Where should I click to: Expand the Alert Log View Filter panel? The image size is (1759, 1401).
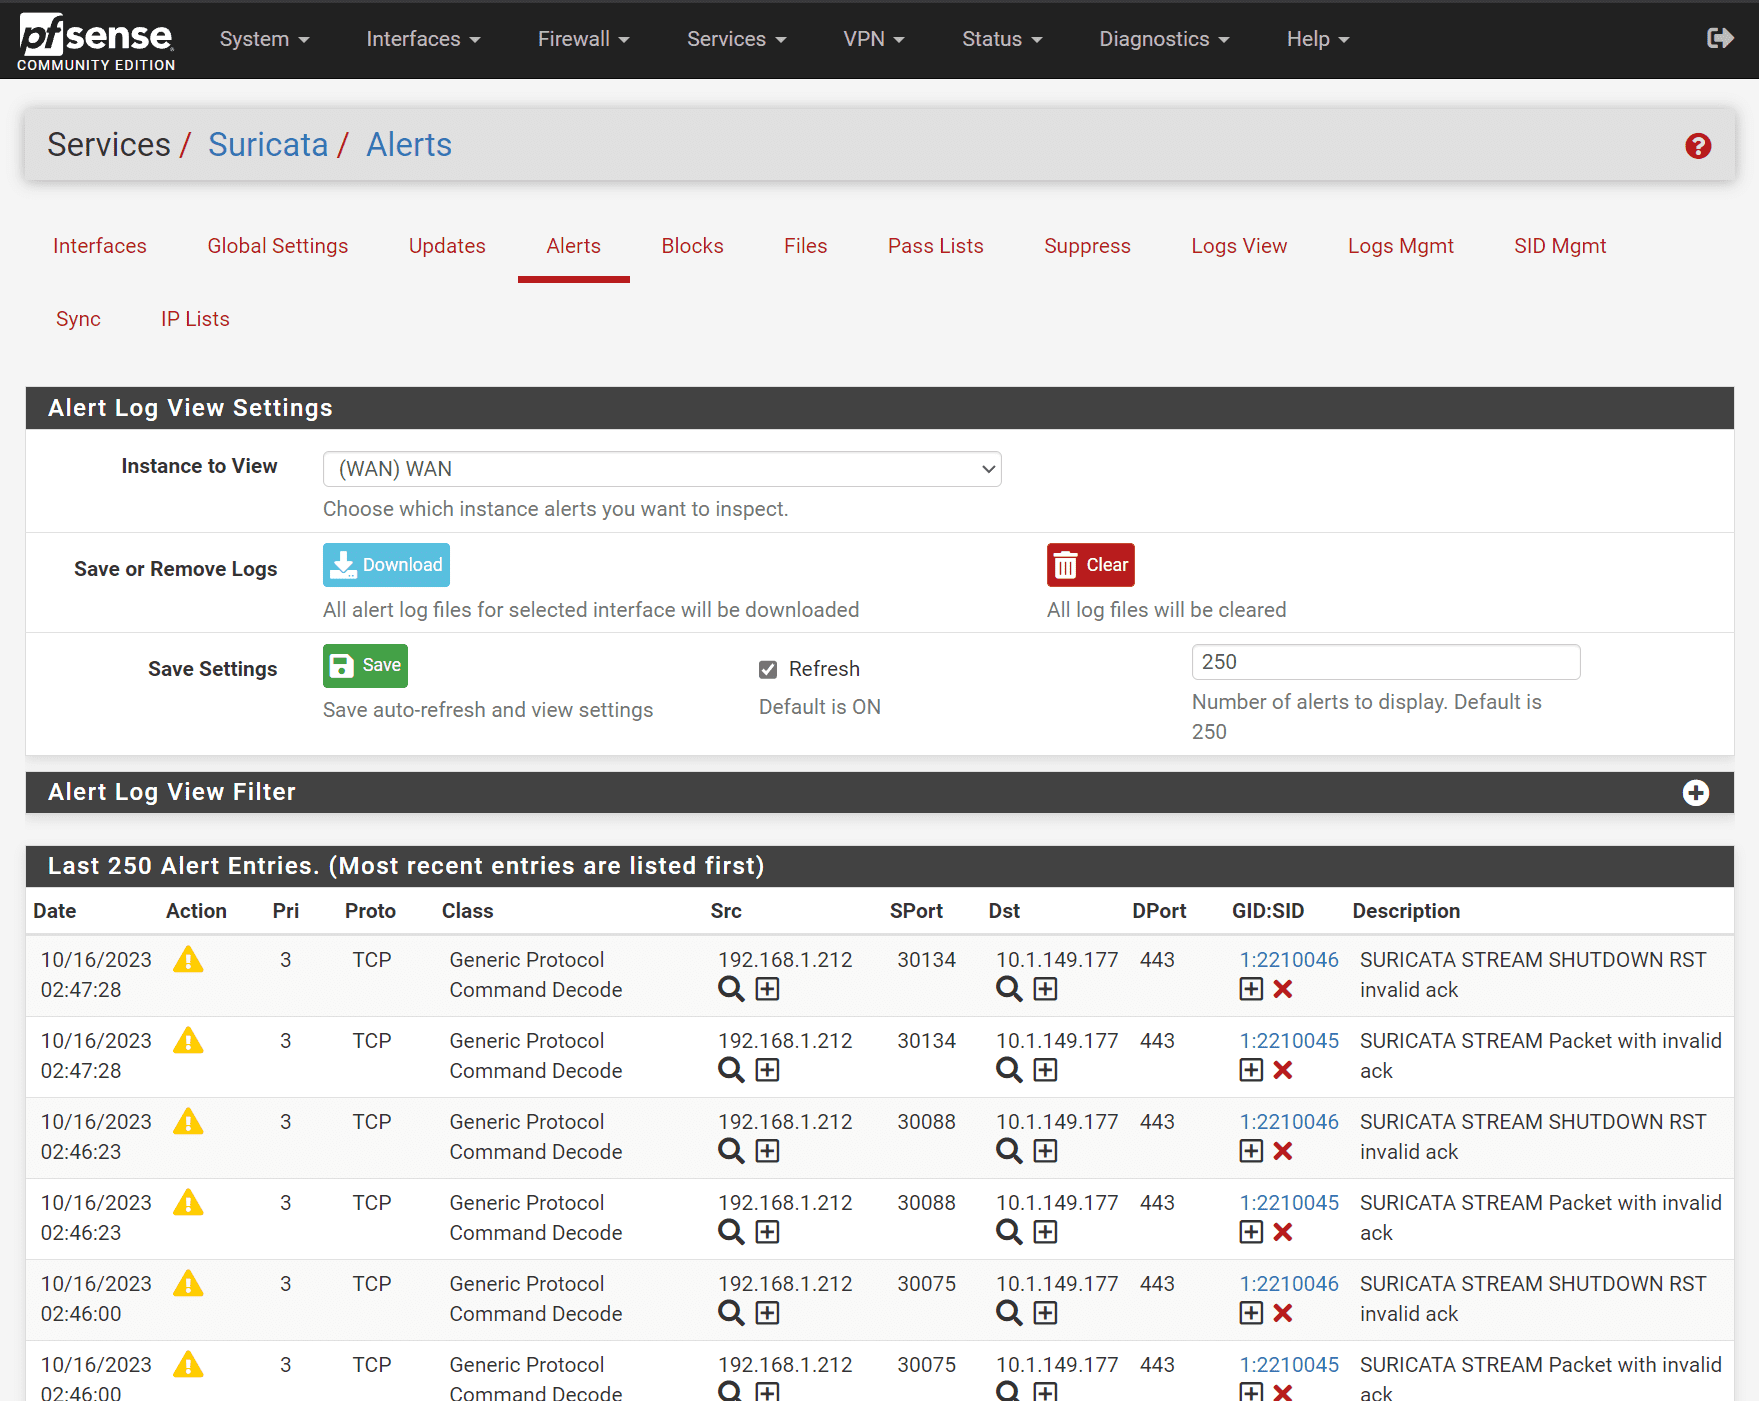1695,793
